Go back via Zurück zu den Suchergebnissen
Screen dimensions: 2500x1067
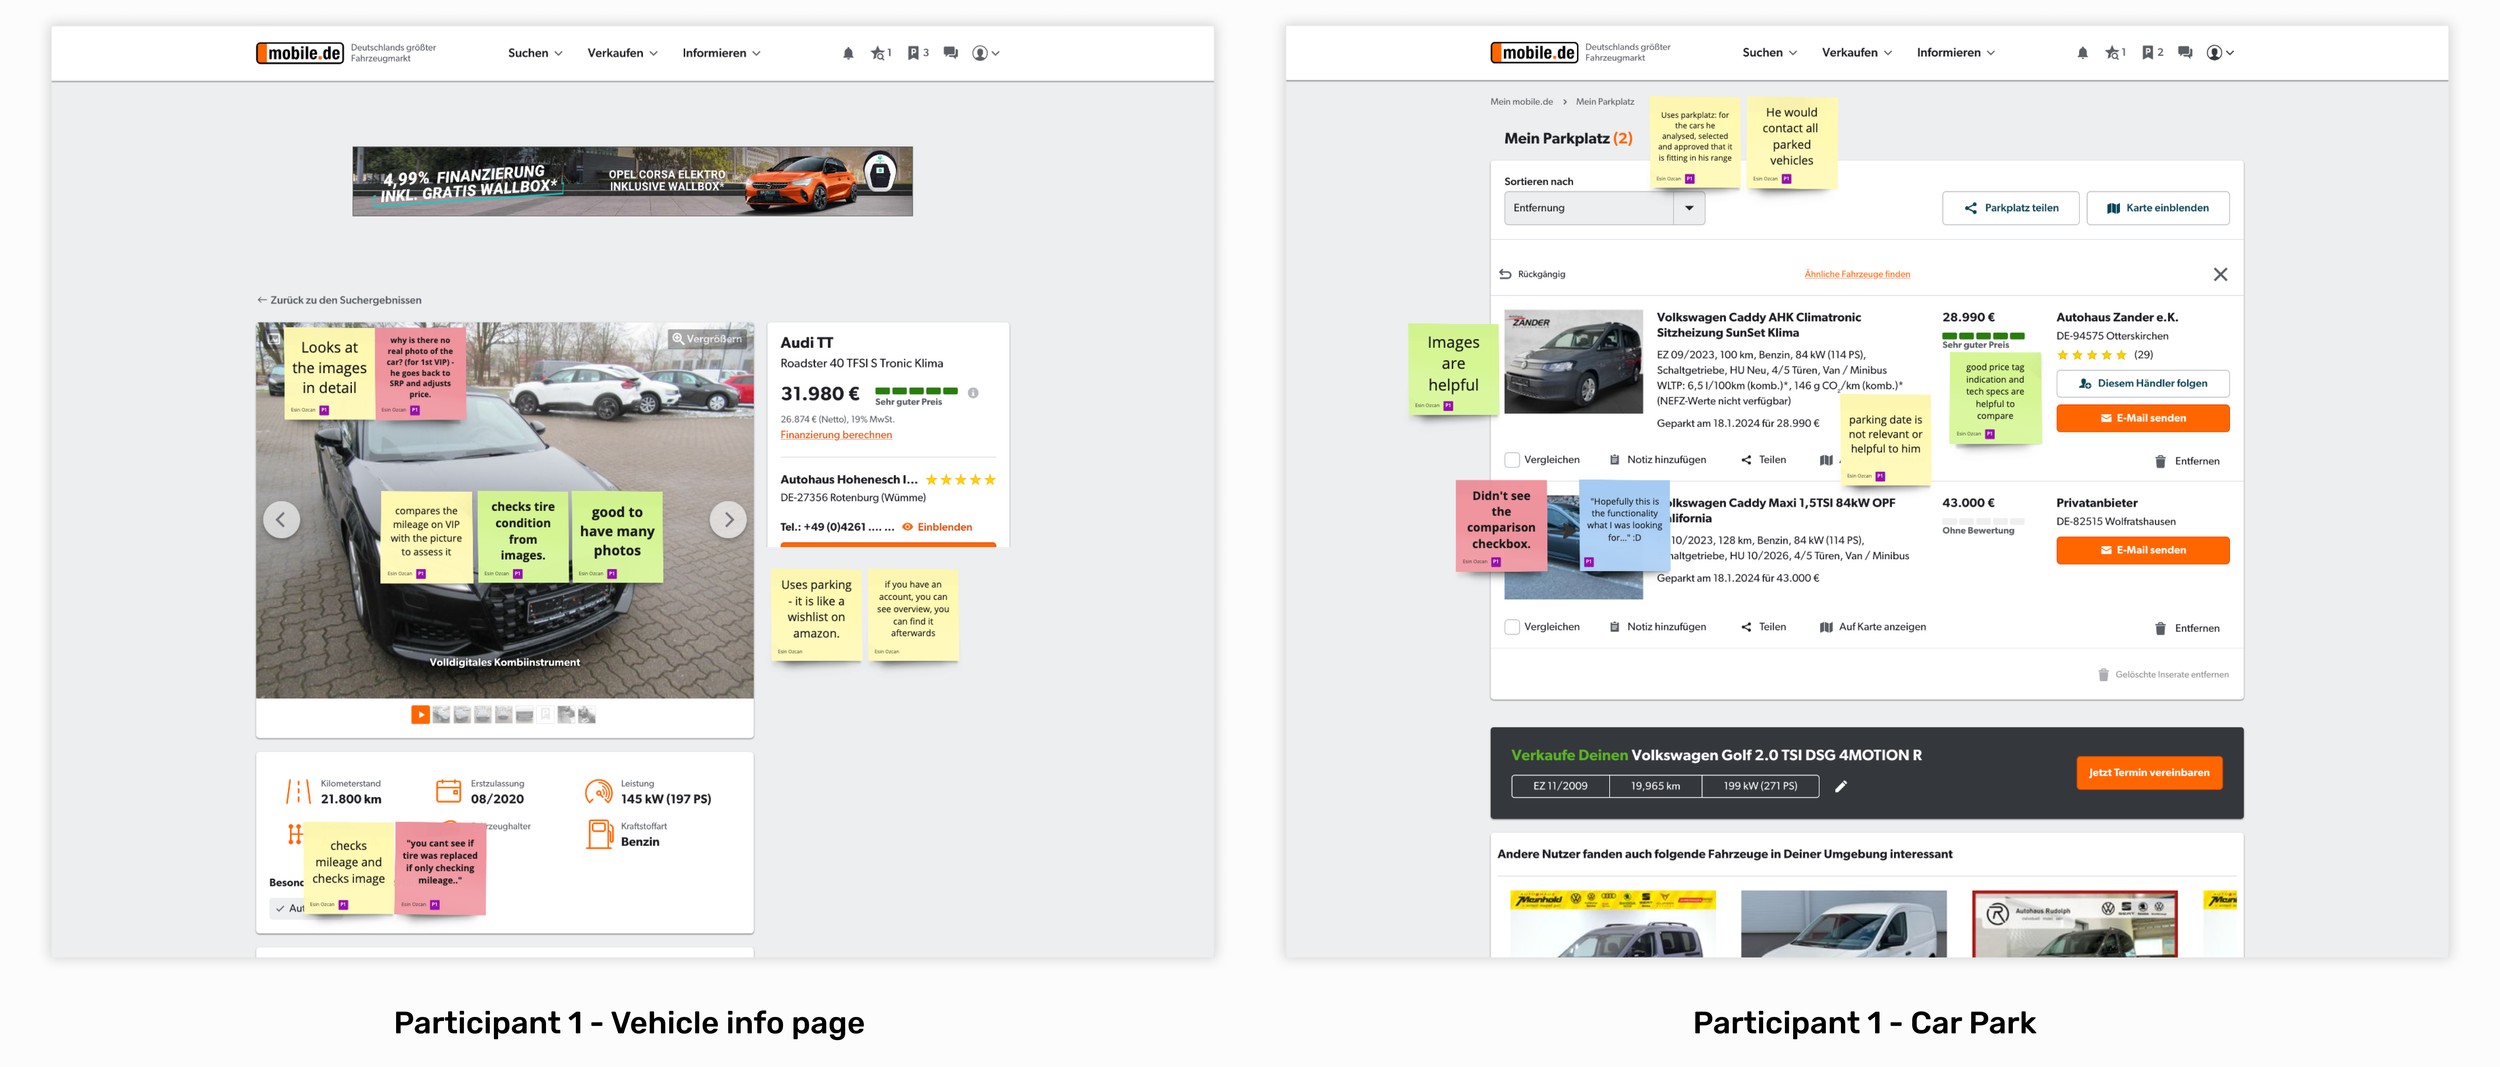click(x=339, y=300)
